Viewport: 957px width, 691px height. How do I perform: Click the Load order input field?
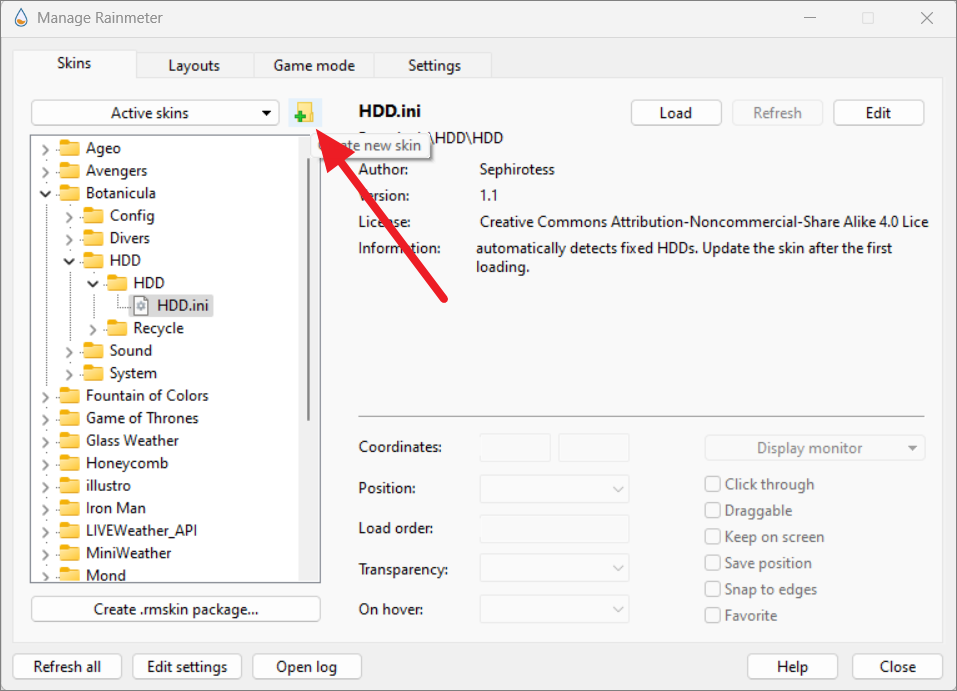(x=554, y=529)
